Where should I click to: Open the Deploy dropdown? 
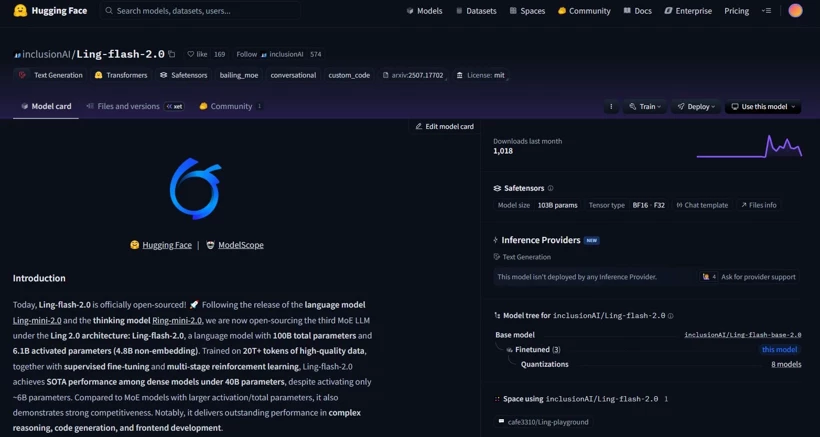(696, 106)
